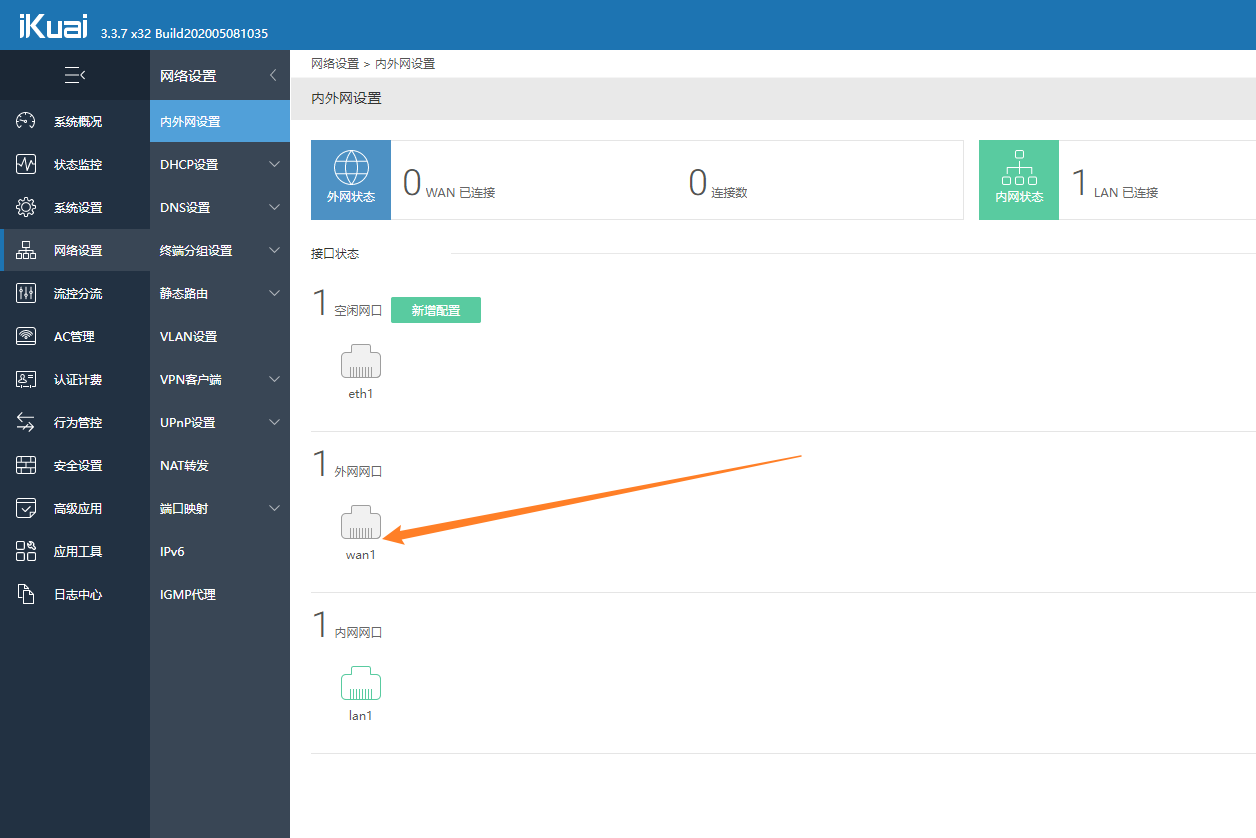The width and height of the screenshot is (1256, 838).
Task: Open the NAT转发 menu item
Action: point(184,466)
